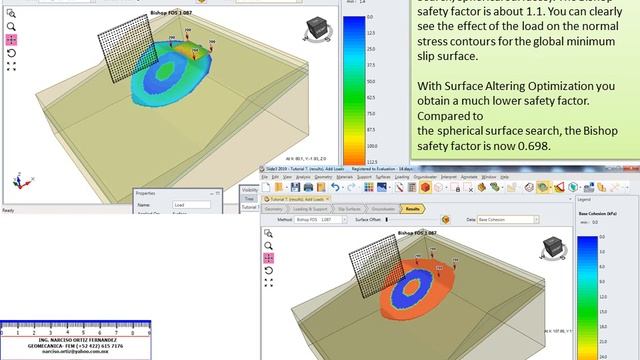Click the New file icon in Slide3 toolbar
Image resolution: width=640 pixels, height=360 pixels.
point(266,187)
